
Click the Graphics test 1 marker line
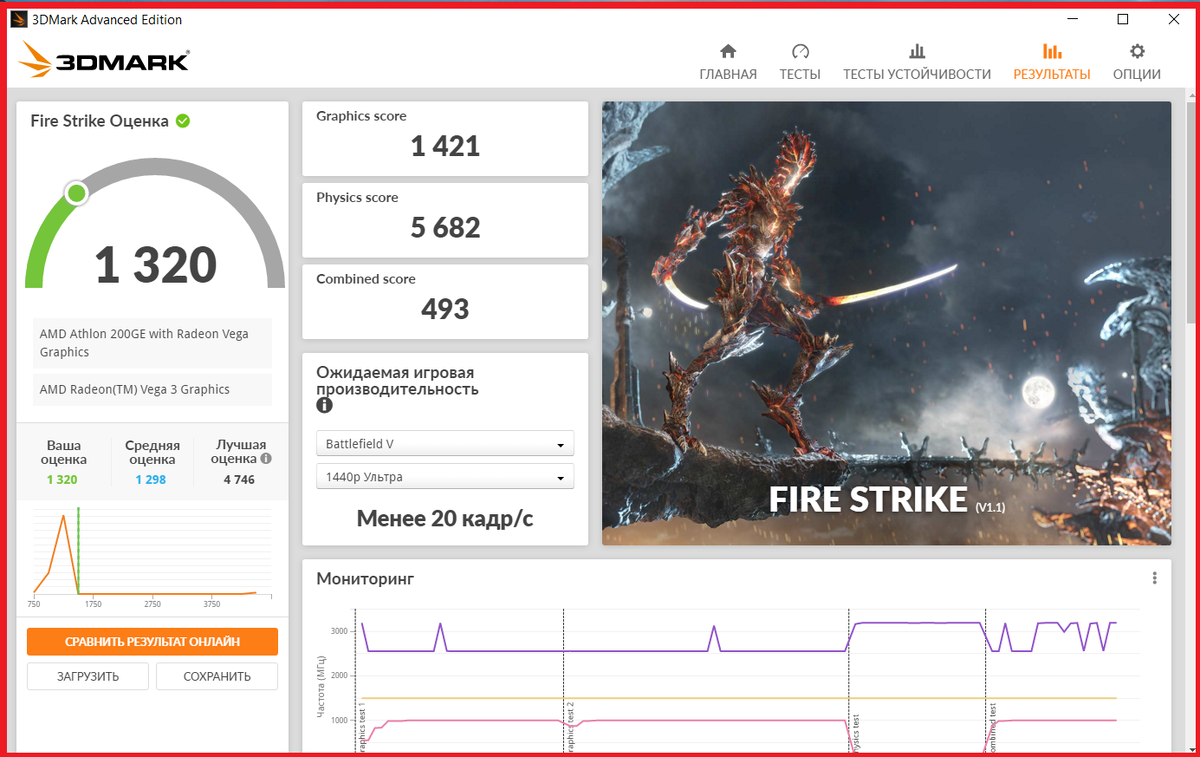[x=356, y=680]
